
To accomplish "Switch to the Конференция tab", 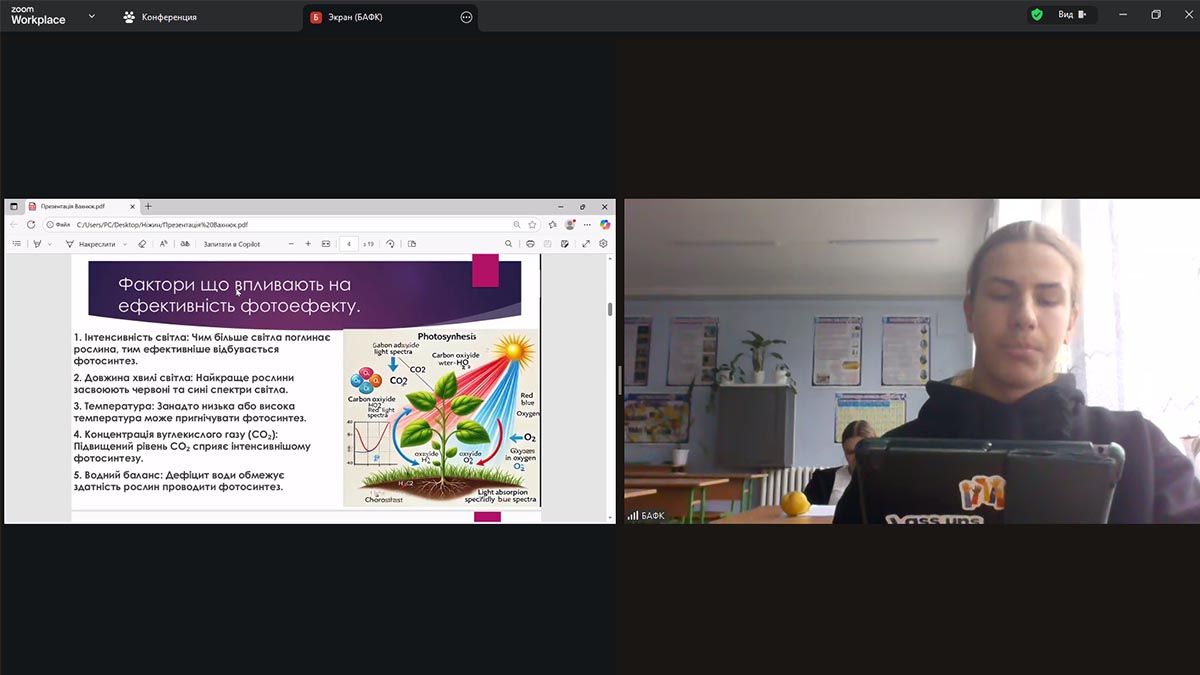I will (160, 17).
